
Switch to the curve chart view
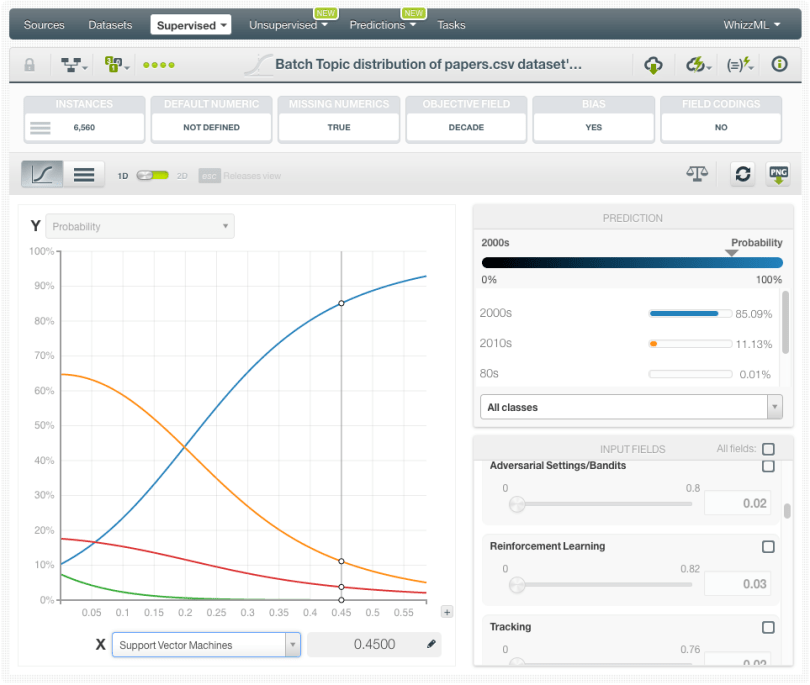tap(43, 174)
